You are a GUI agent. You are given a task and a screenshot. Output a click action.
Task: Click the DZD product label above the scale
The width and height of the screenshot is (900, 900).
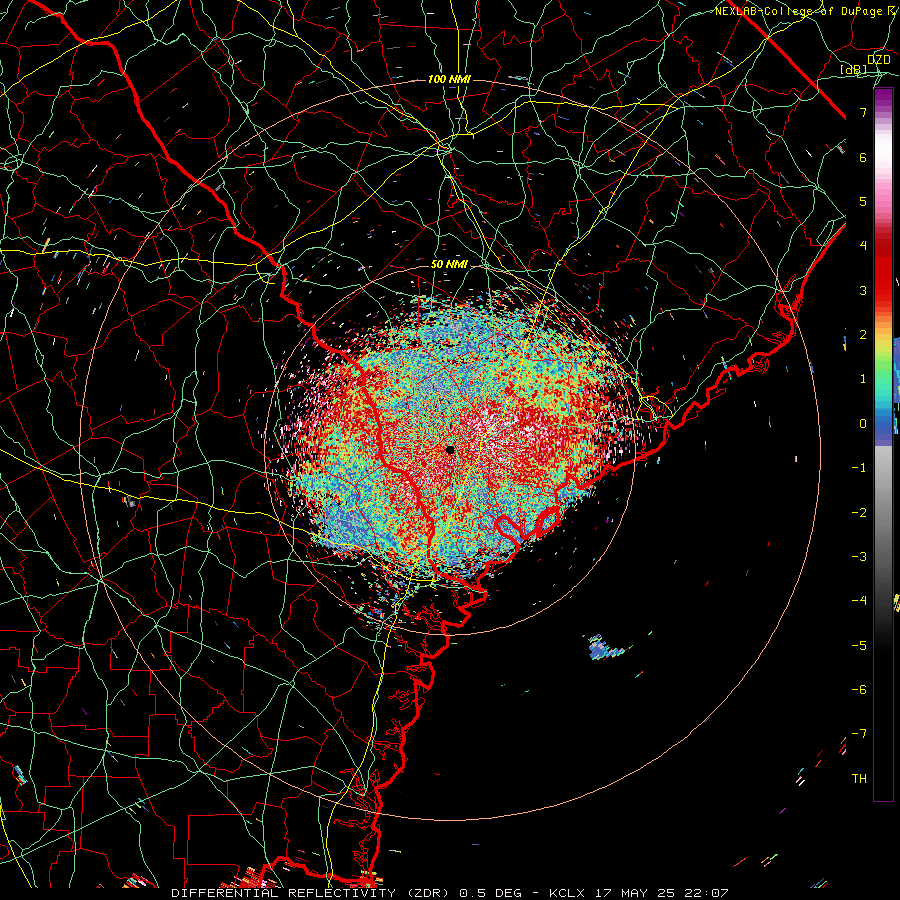point(879,60)
